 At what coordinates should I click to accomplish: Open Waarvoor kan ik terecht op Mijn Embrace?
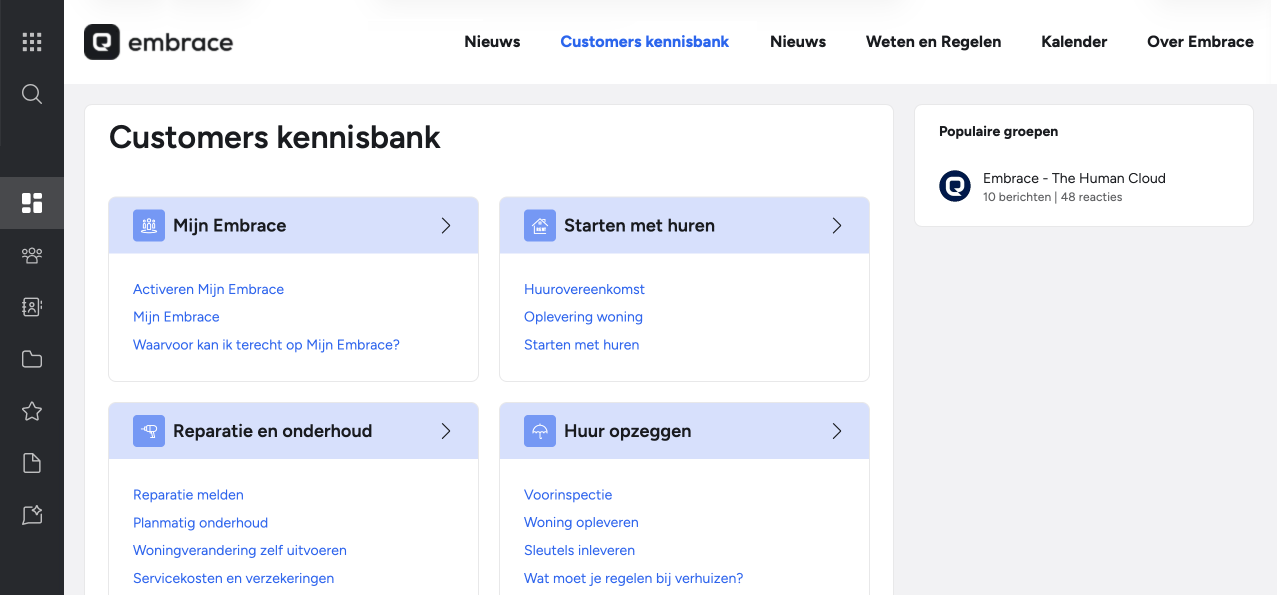coord(266,345)
